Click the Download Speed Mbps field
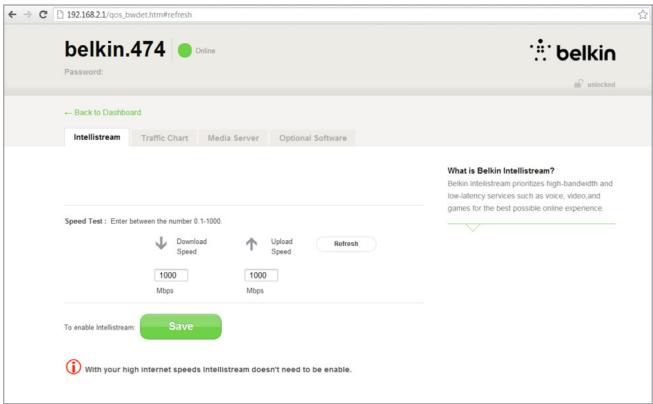Image resolution: width=653 pixels, height=404 pixels. pyautogui.click(x=171, y=275)
